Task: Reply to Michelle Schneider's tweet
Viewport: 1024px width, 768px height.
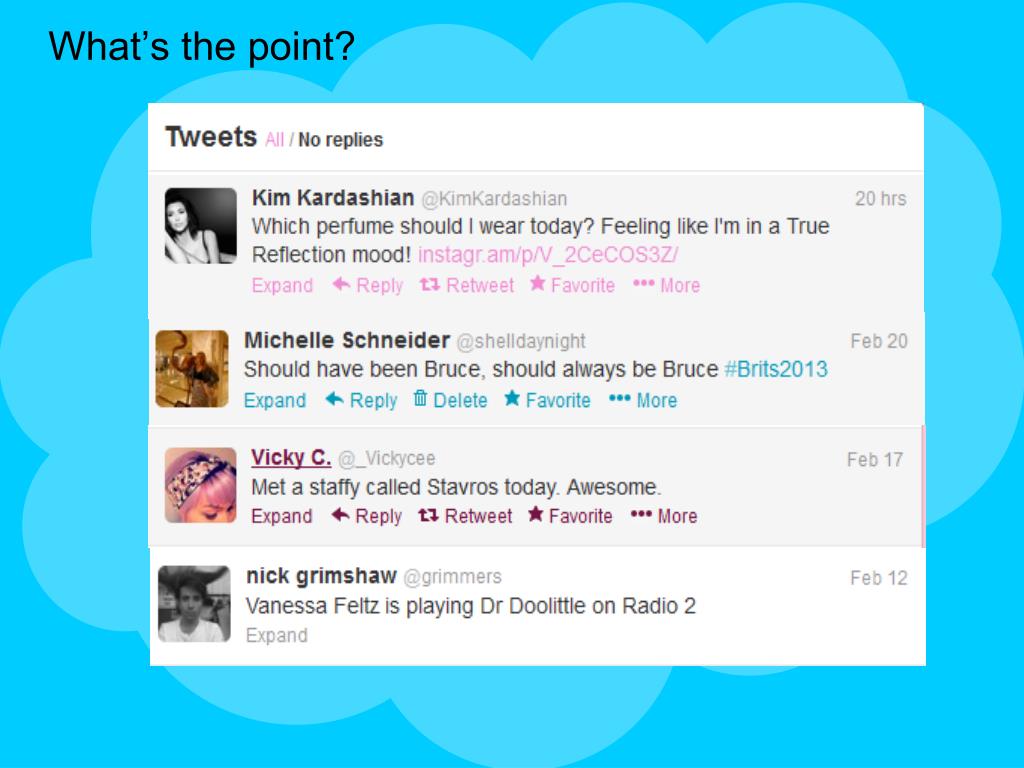Action: coord(361,400)
